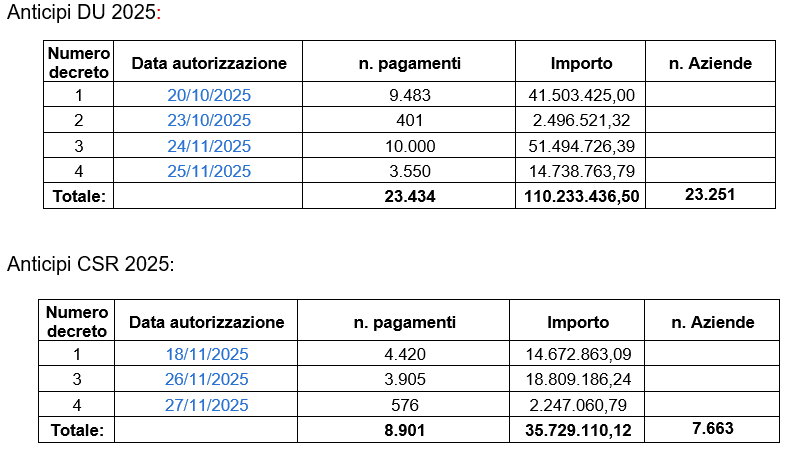
Task: Select the DU total amount 110.233.436,50
Action: [582, 197]
